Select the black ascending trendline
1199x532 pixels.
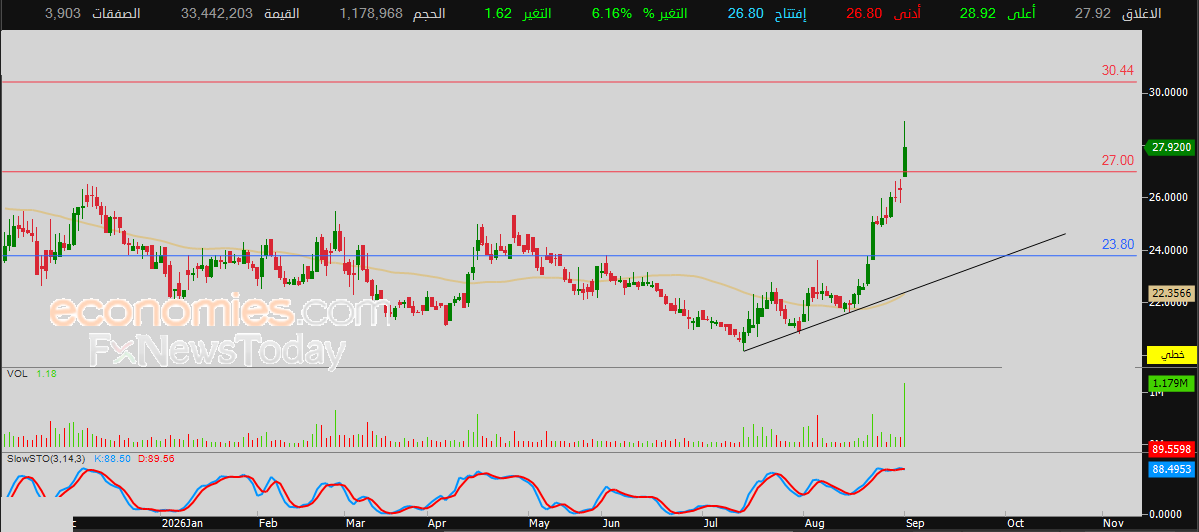pyautogui.click(x=904, y=292)
